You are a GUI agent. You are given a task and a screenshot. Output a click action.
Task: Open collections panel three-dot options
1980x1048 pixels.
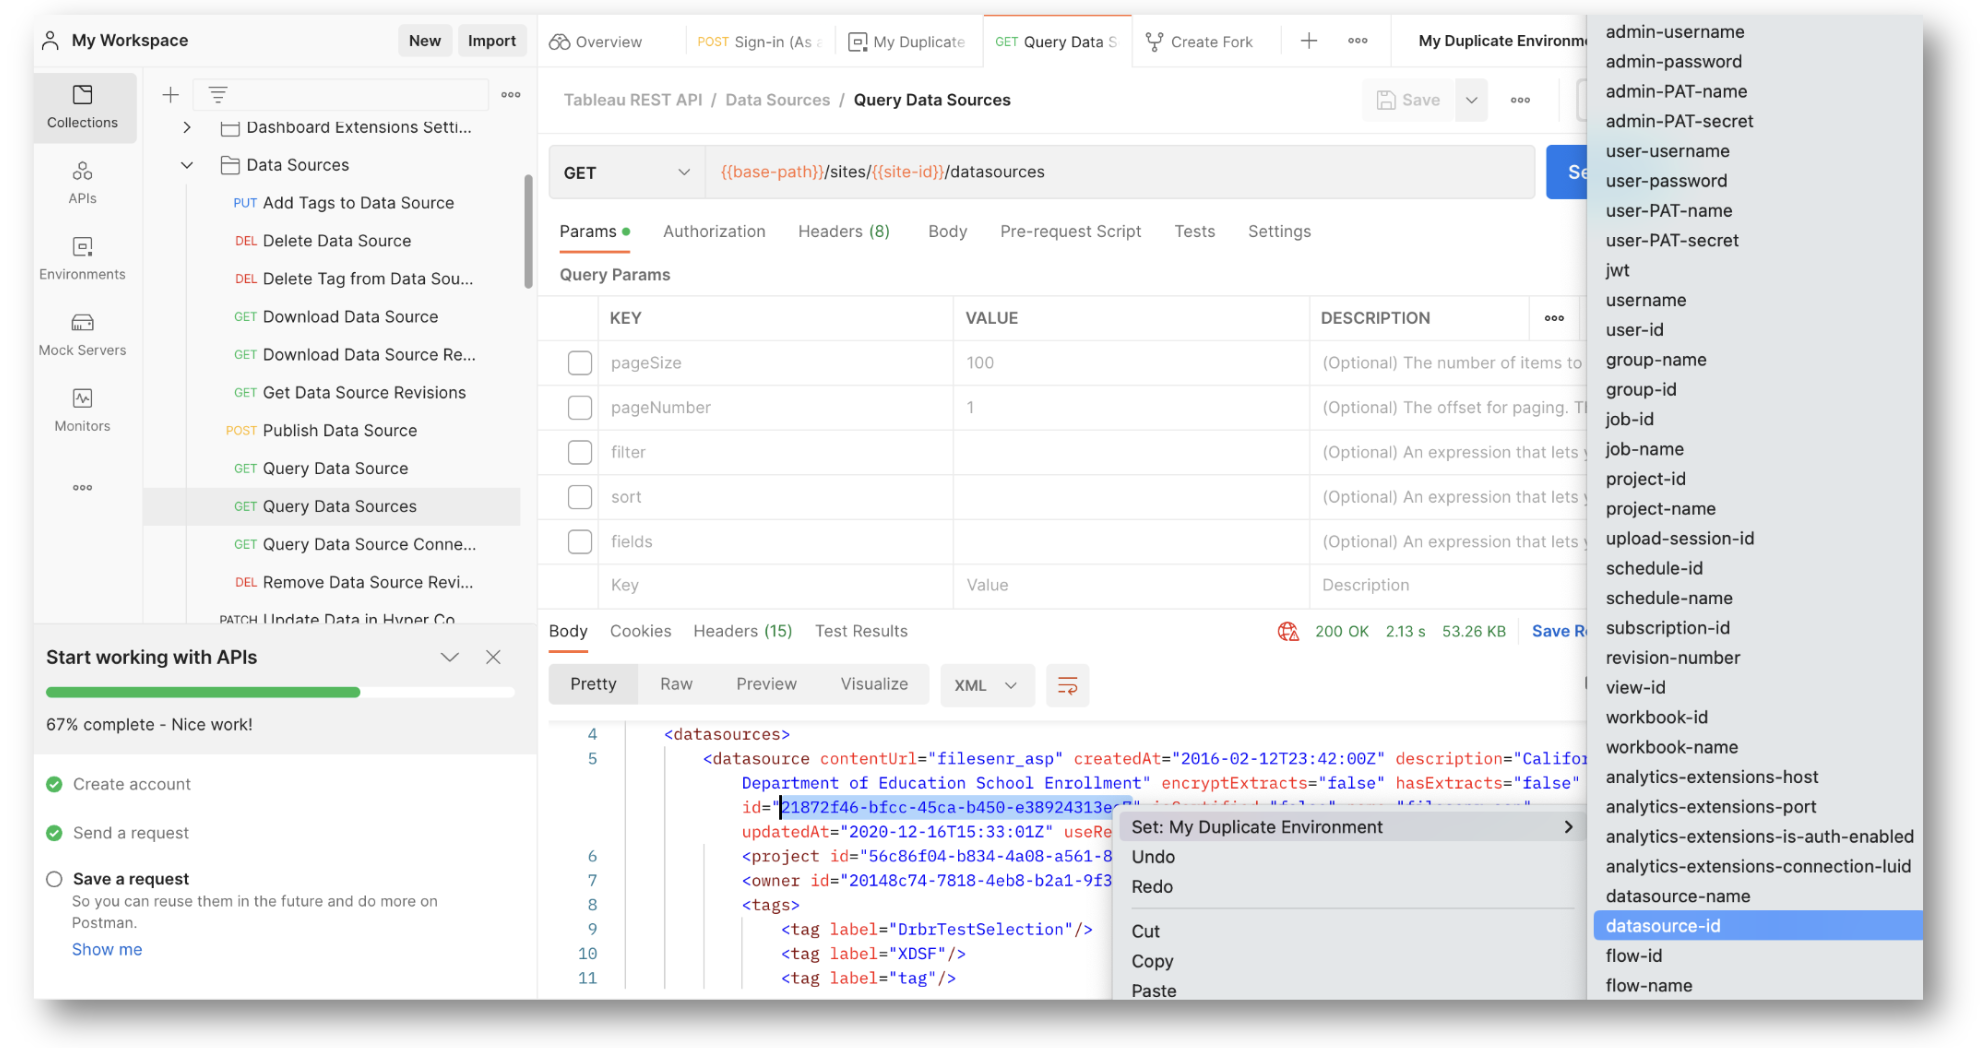(x=511, y=95)
